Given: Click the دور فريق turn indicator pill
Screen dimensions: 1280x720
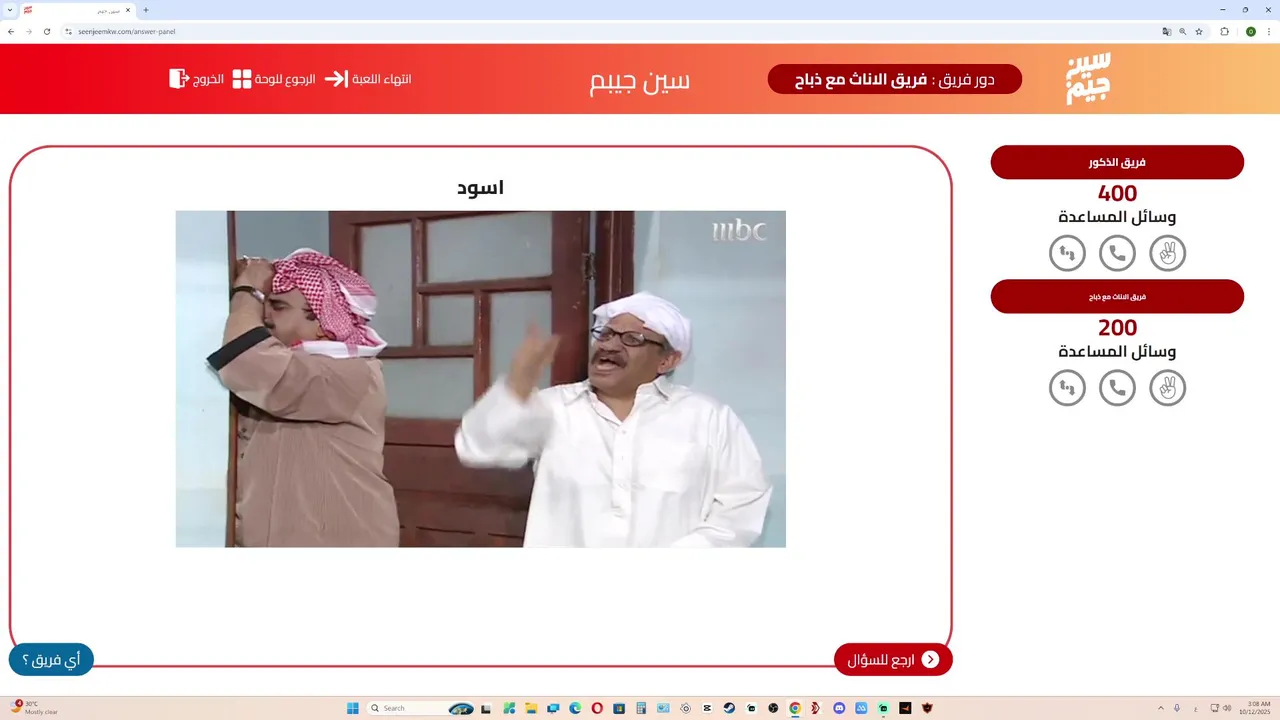Looking at the screenshot, I should click(895, 79).
